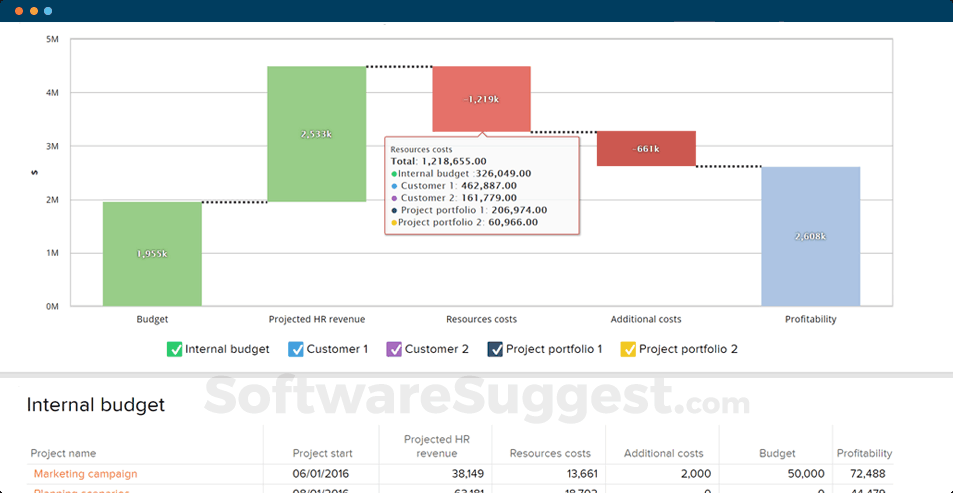The width and height of the screenshot is (953, 493).
Task: Open the Marketing campaign project link
Action: 85,474
